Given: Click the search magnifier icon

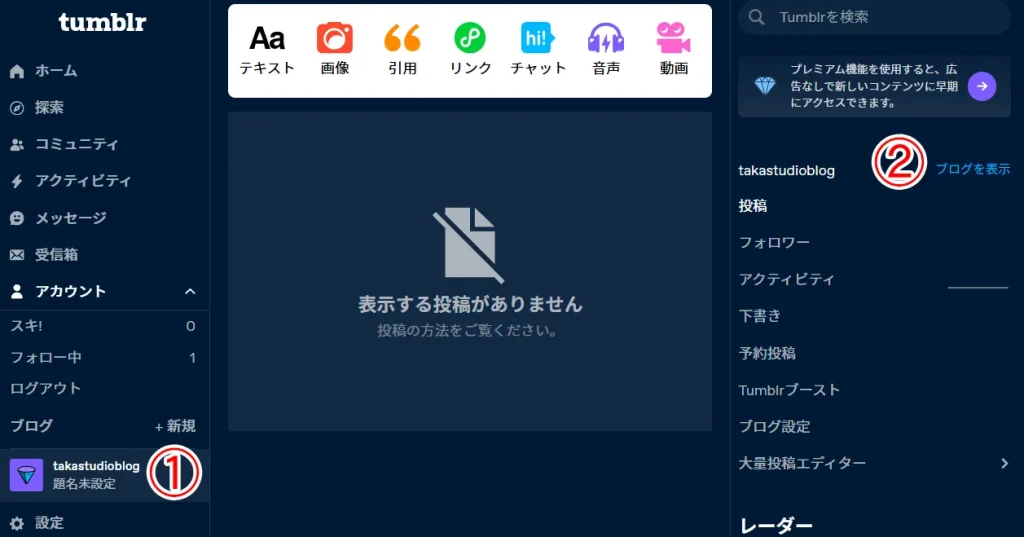Looking at the screenshot, I should [756, 17].
